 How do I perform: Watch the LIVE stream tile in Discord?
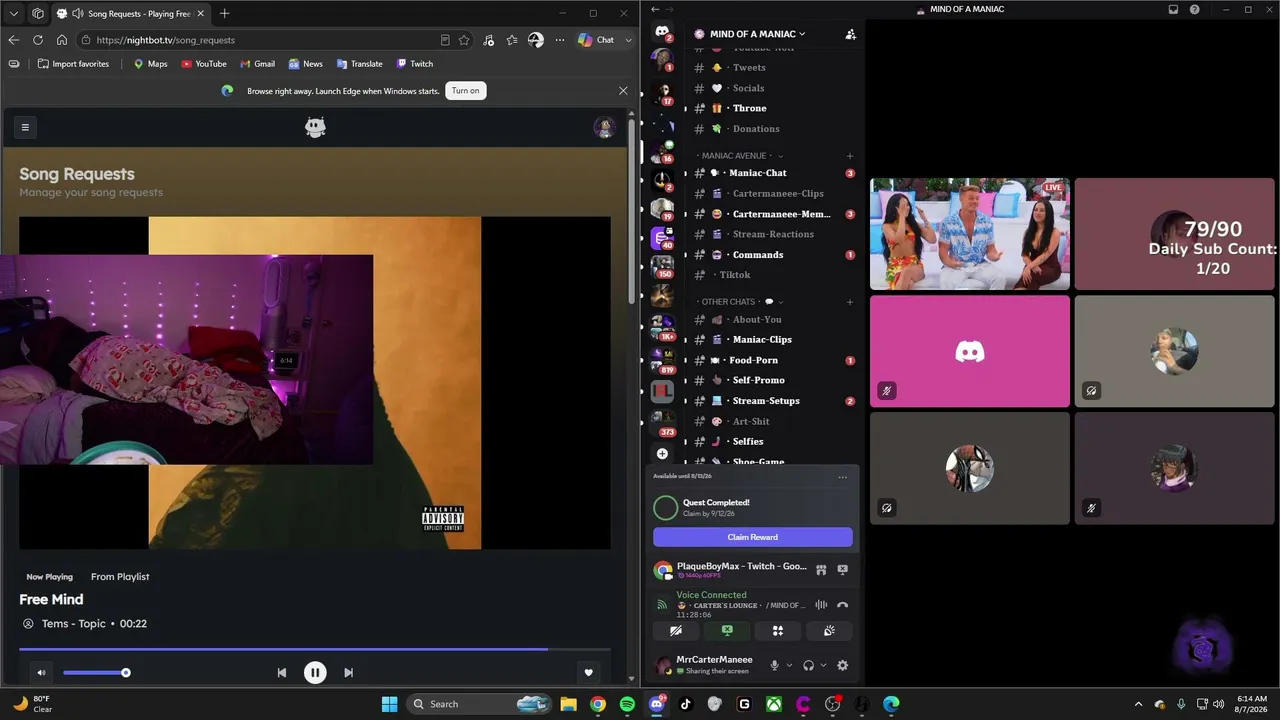click(970, 234)
